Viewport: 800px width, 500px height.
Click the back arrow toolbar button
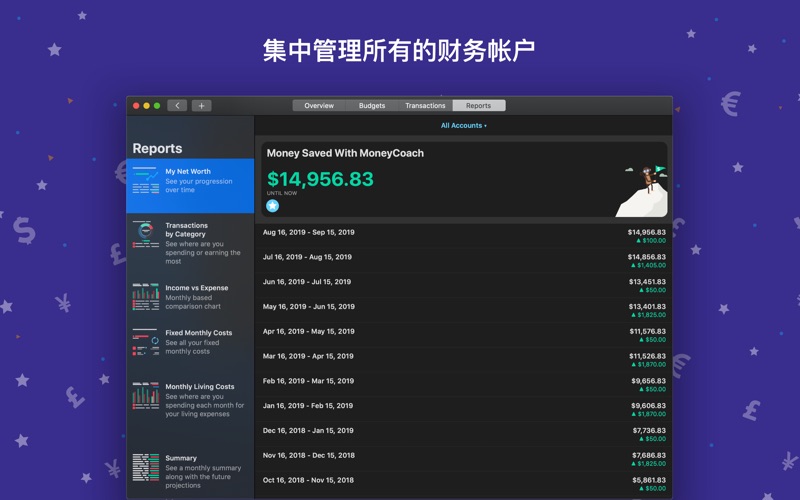pyautogui.click(x=177, y=106)
